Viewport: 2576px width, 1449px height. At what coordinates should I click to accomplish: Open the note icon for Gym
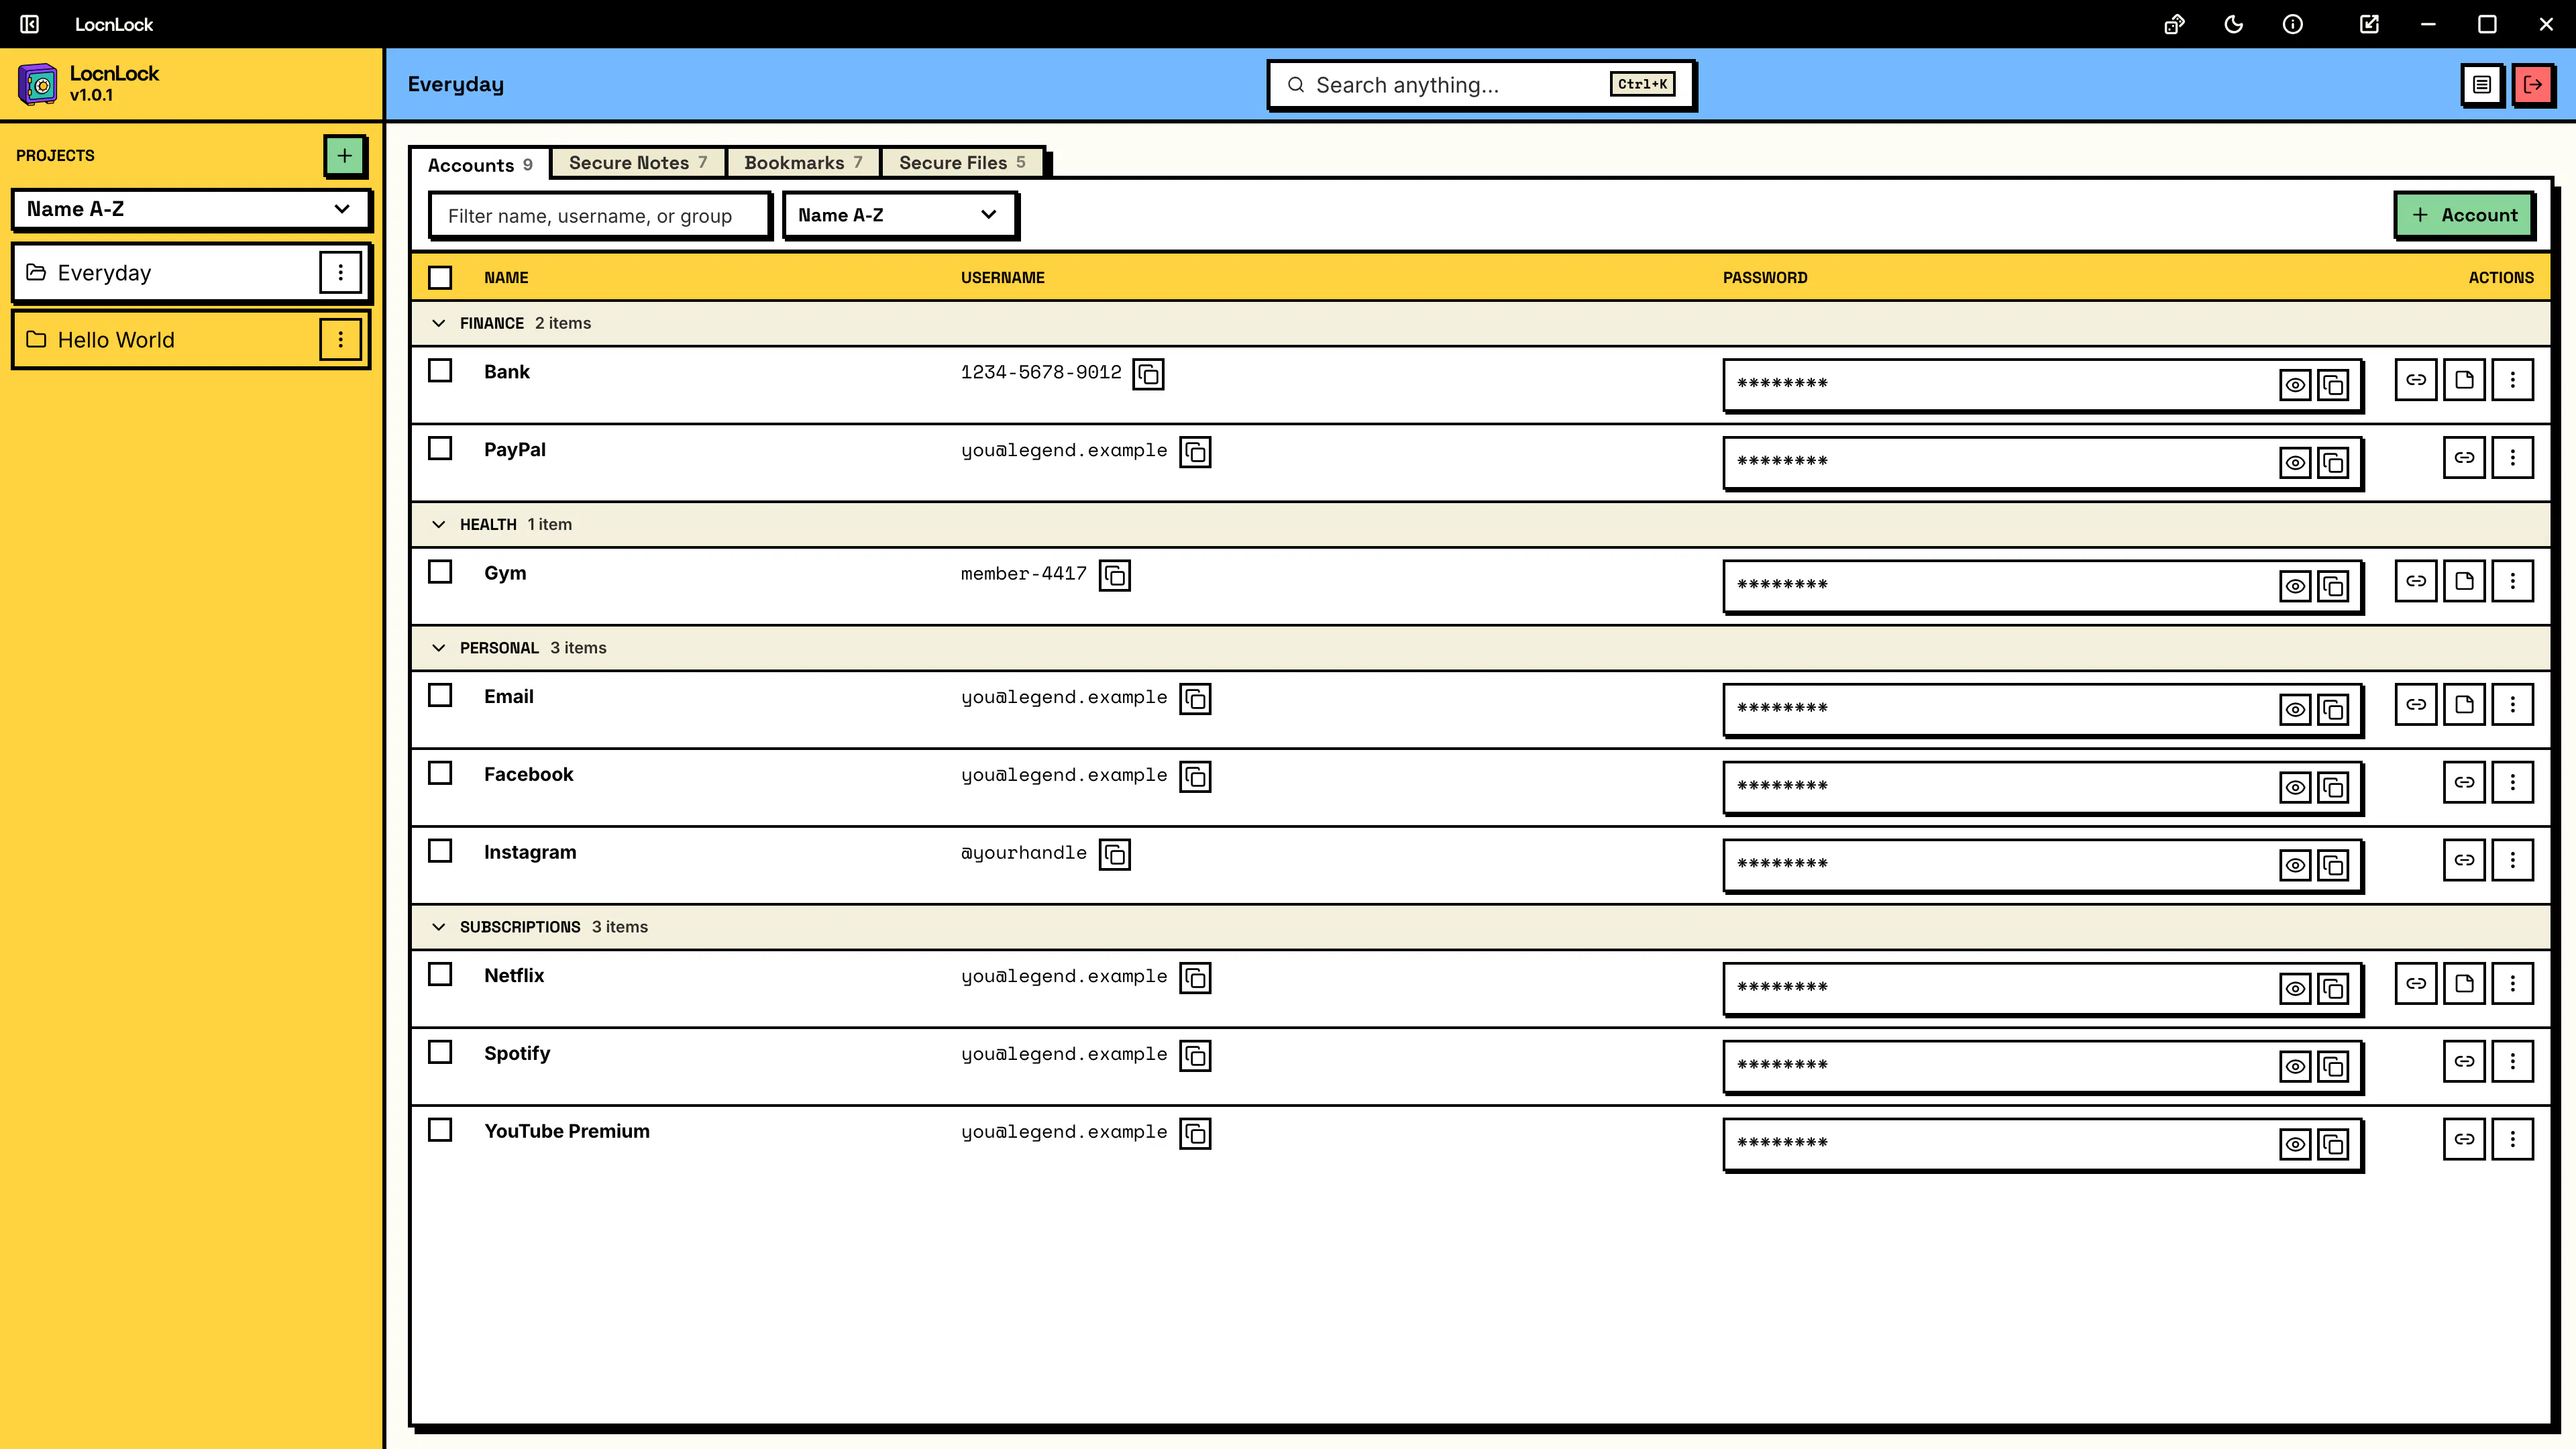click(2464, 581)
